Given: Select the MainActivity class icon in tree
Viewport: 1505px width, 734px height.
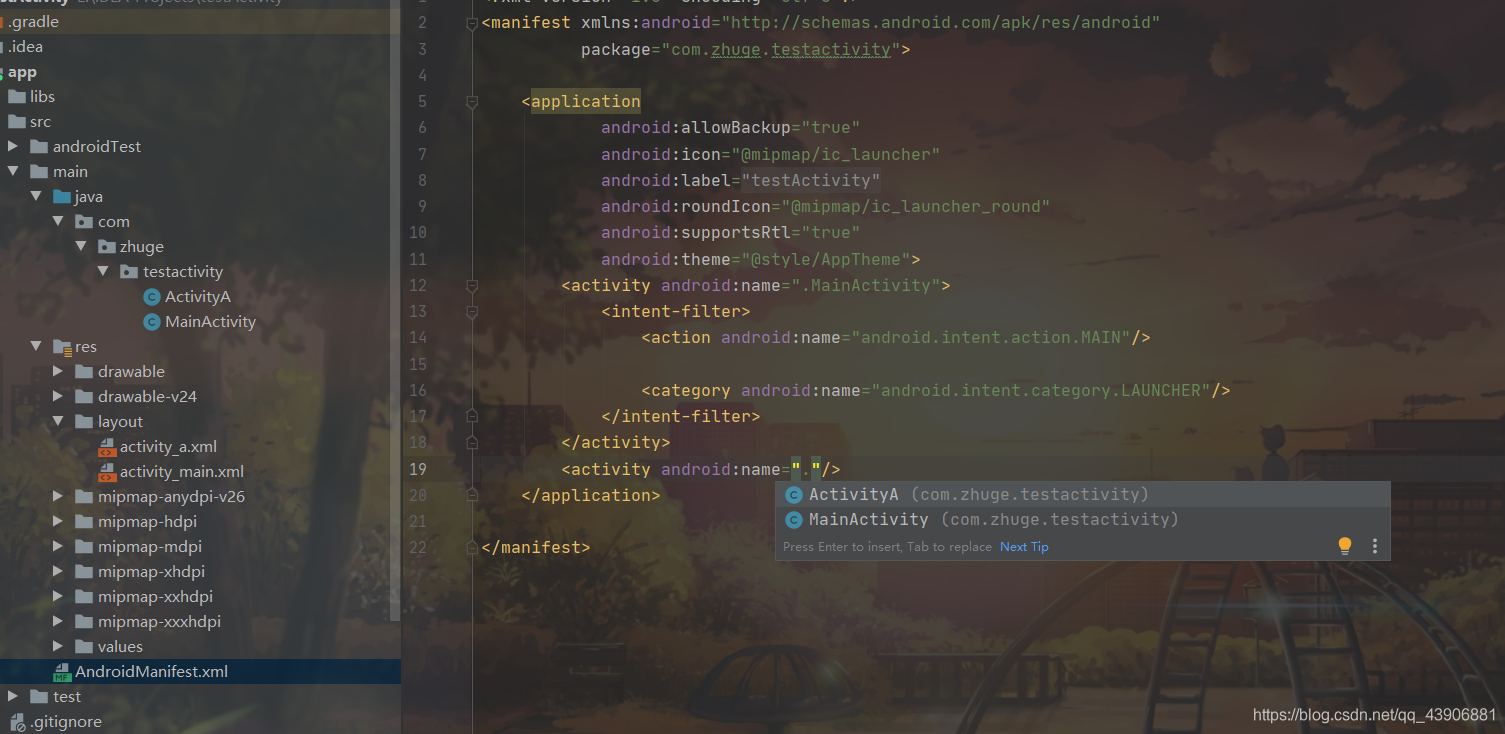Looking at the screenshot, I should 152,321.
